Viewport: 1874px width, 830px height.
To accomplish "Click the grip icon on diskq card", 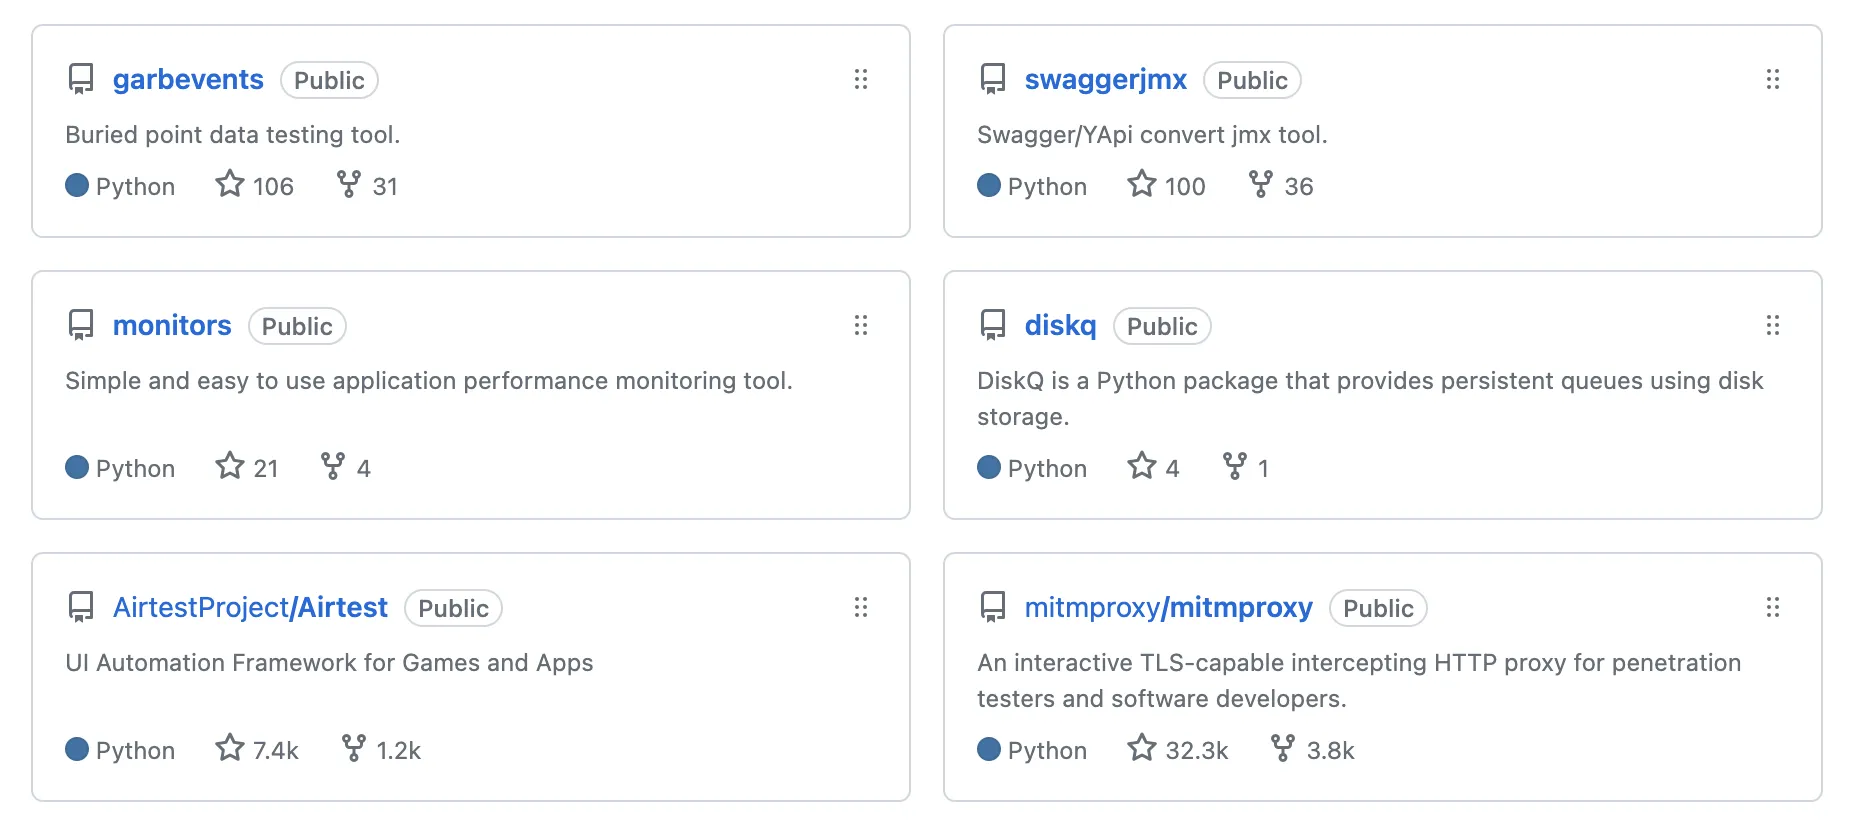I will pyautogui.click(x=1772, y=325).
